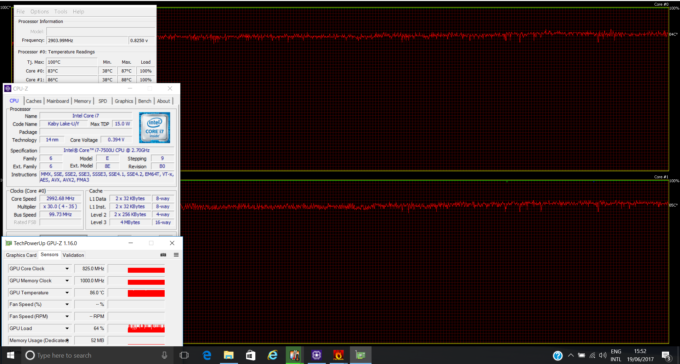Click the GPU-Z screenshot camera icon

[163, 255]
